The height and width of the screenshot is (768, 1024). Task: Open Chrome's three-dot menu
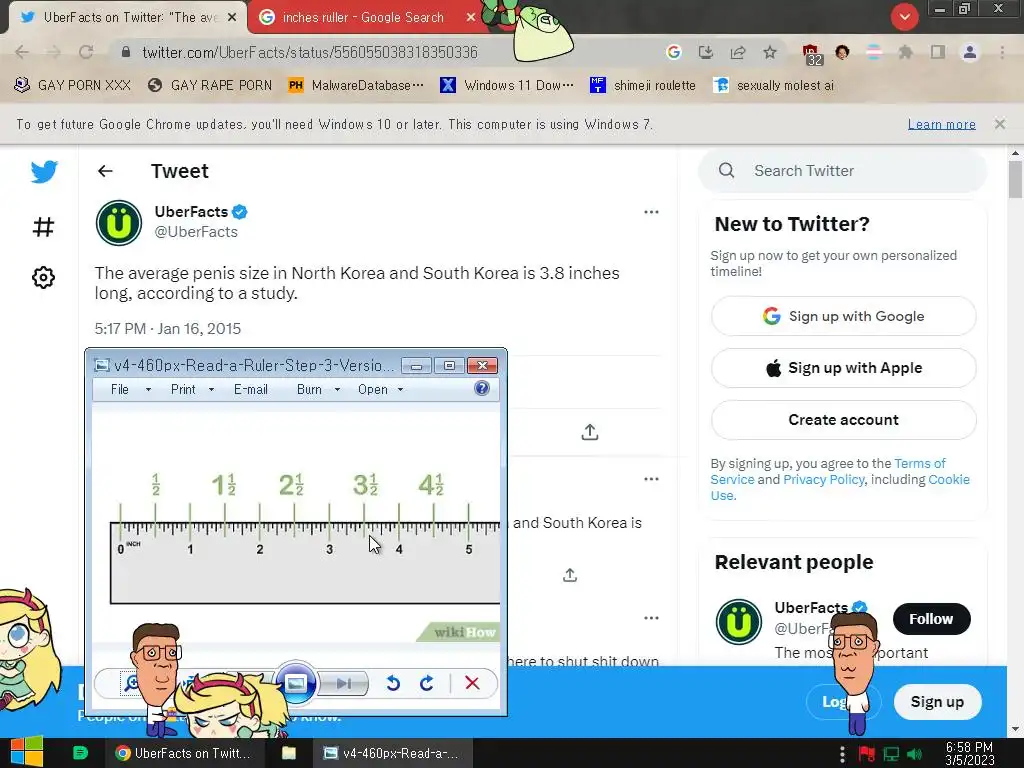point(1002,52)
